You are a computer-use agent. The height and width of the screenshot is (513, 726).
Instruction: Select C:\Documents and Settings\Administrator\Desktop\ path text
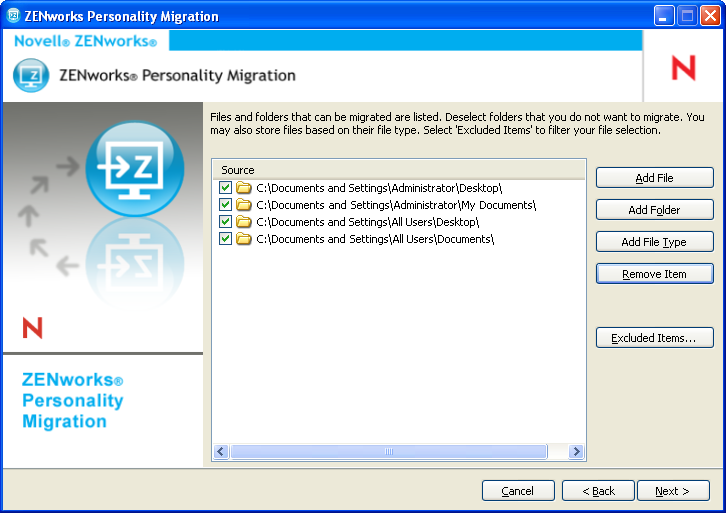click(379, 188)
